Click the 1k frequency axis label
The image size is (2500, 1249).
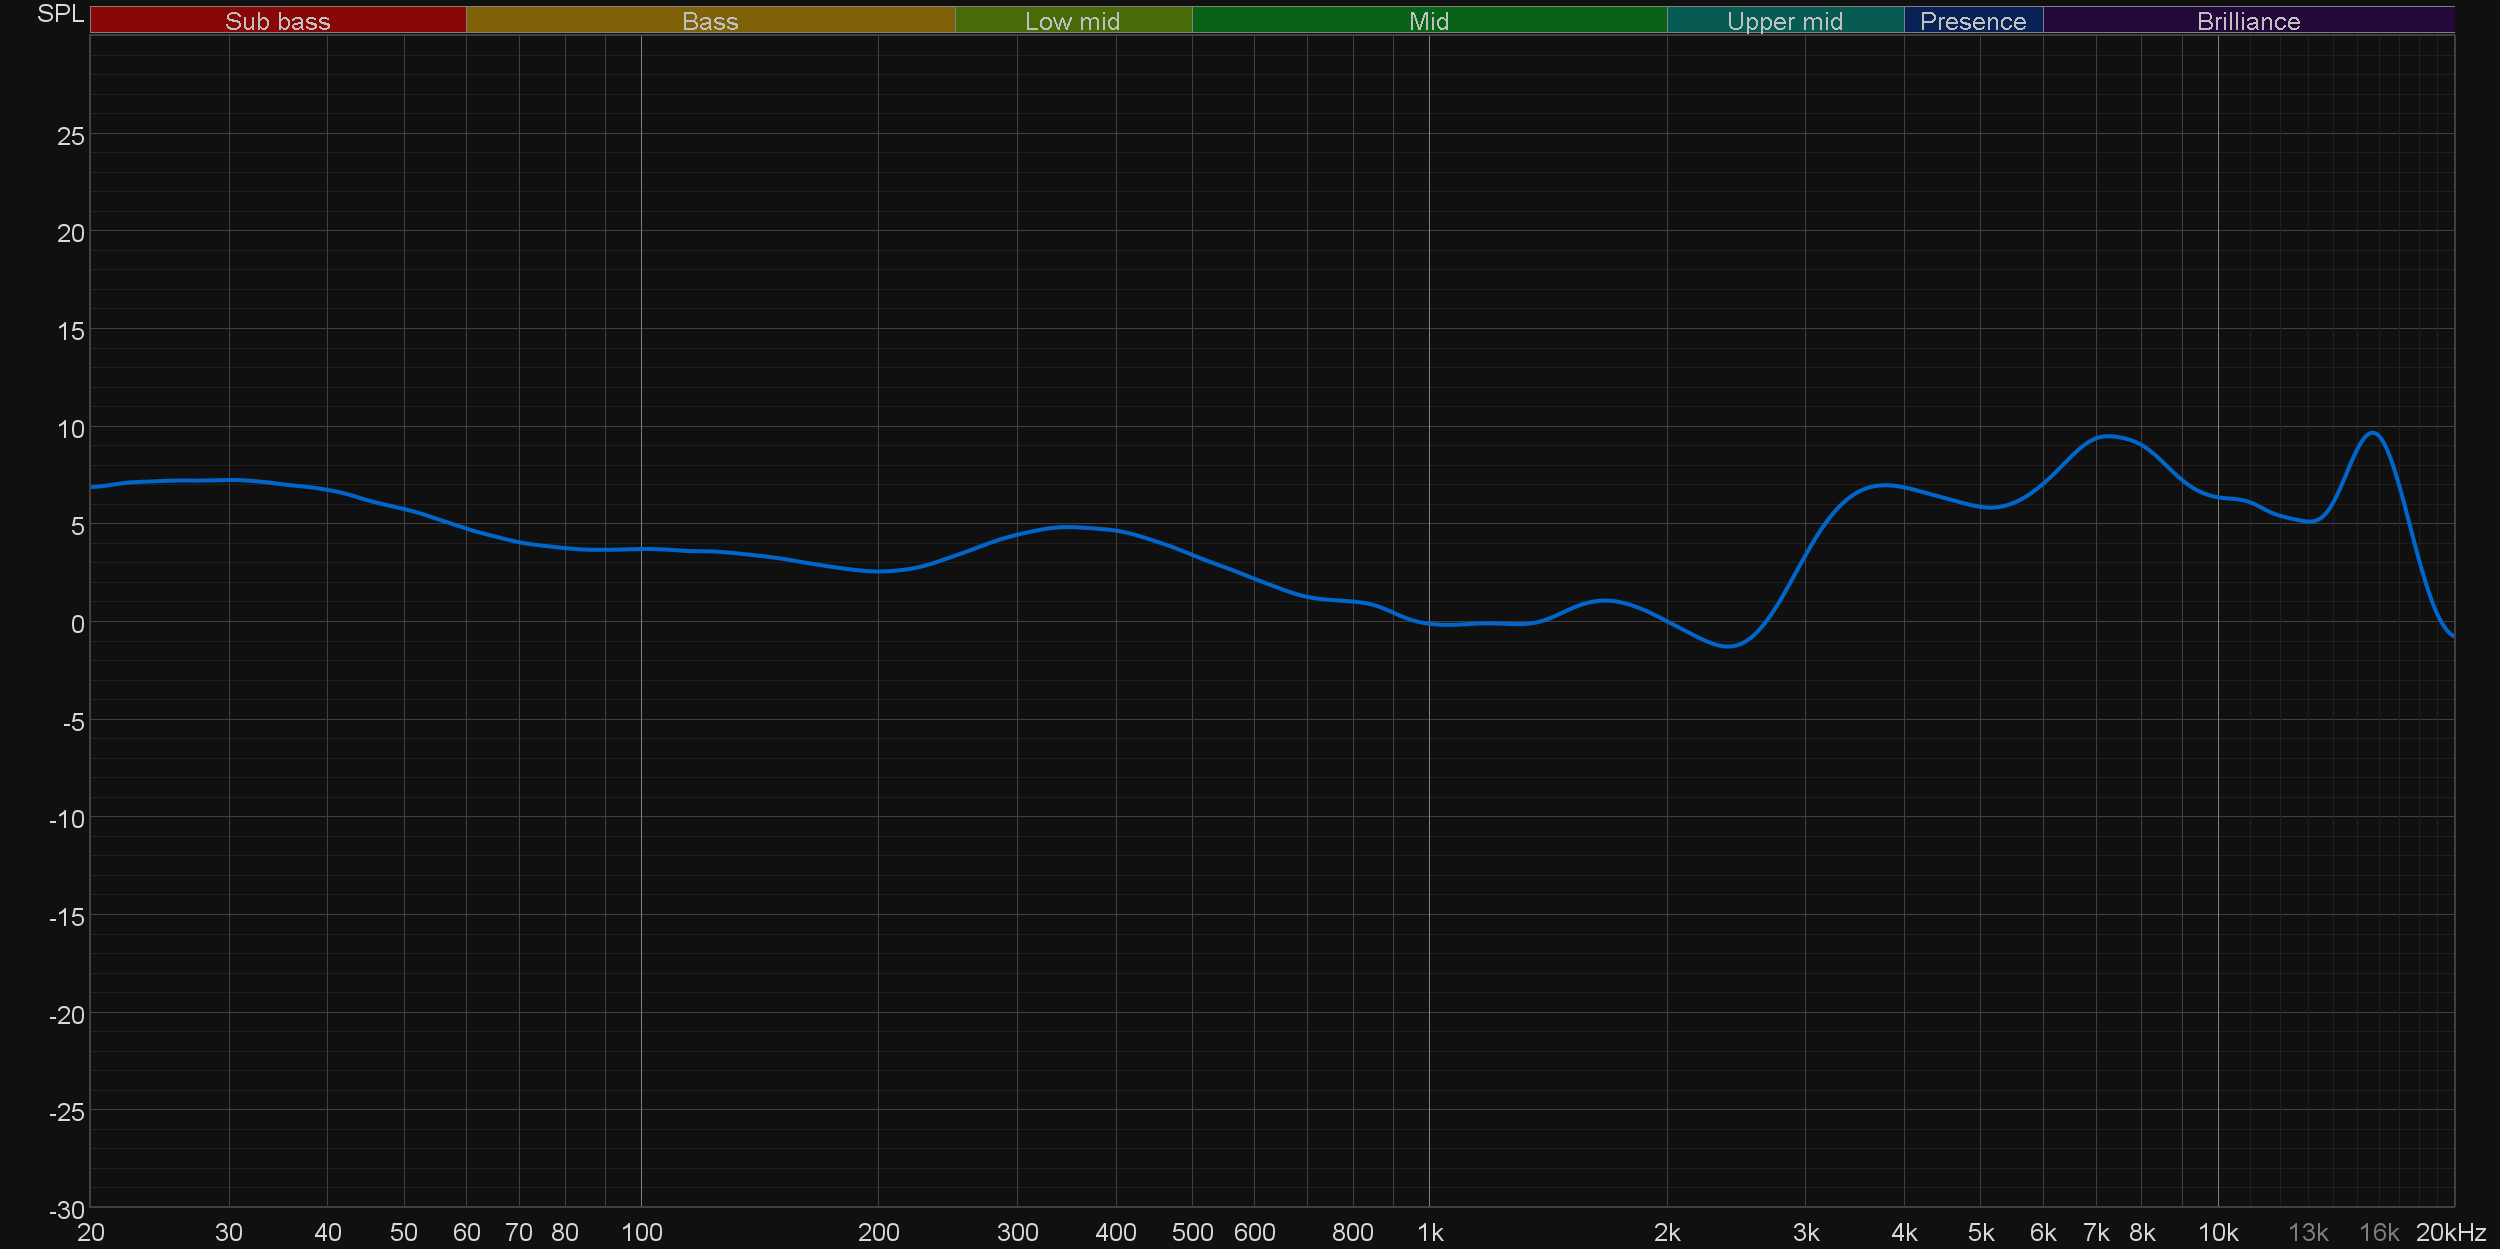pyautogui.click(x=1430, y=1233)
